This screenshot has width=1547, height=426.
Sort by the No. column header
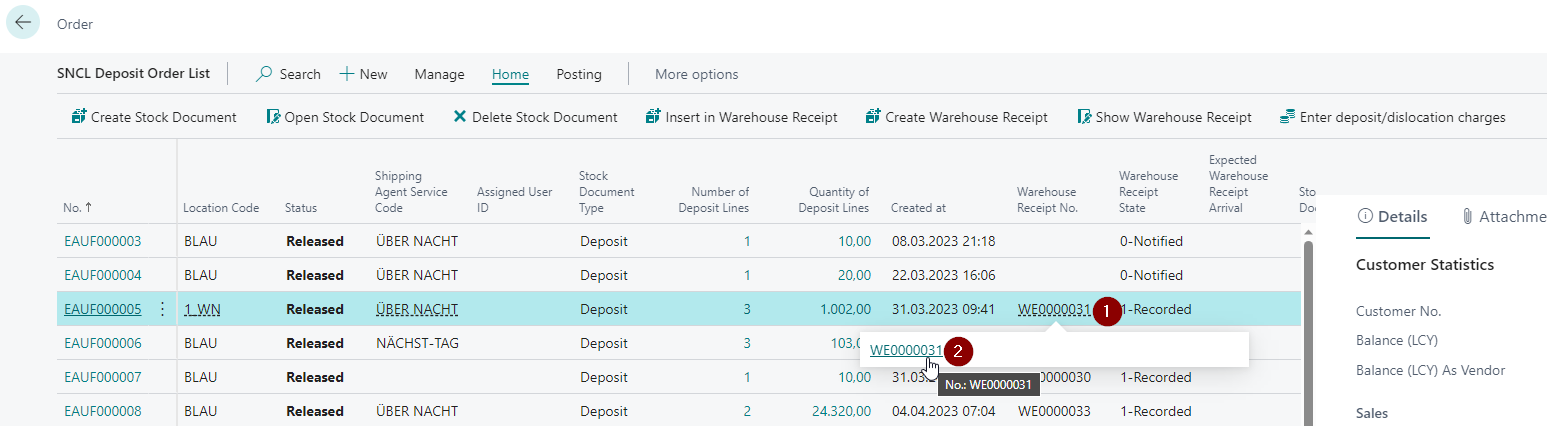click(x=76, y=208)
